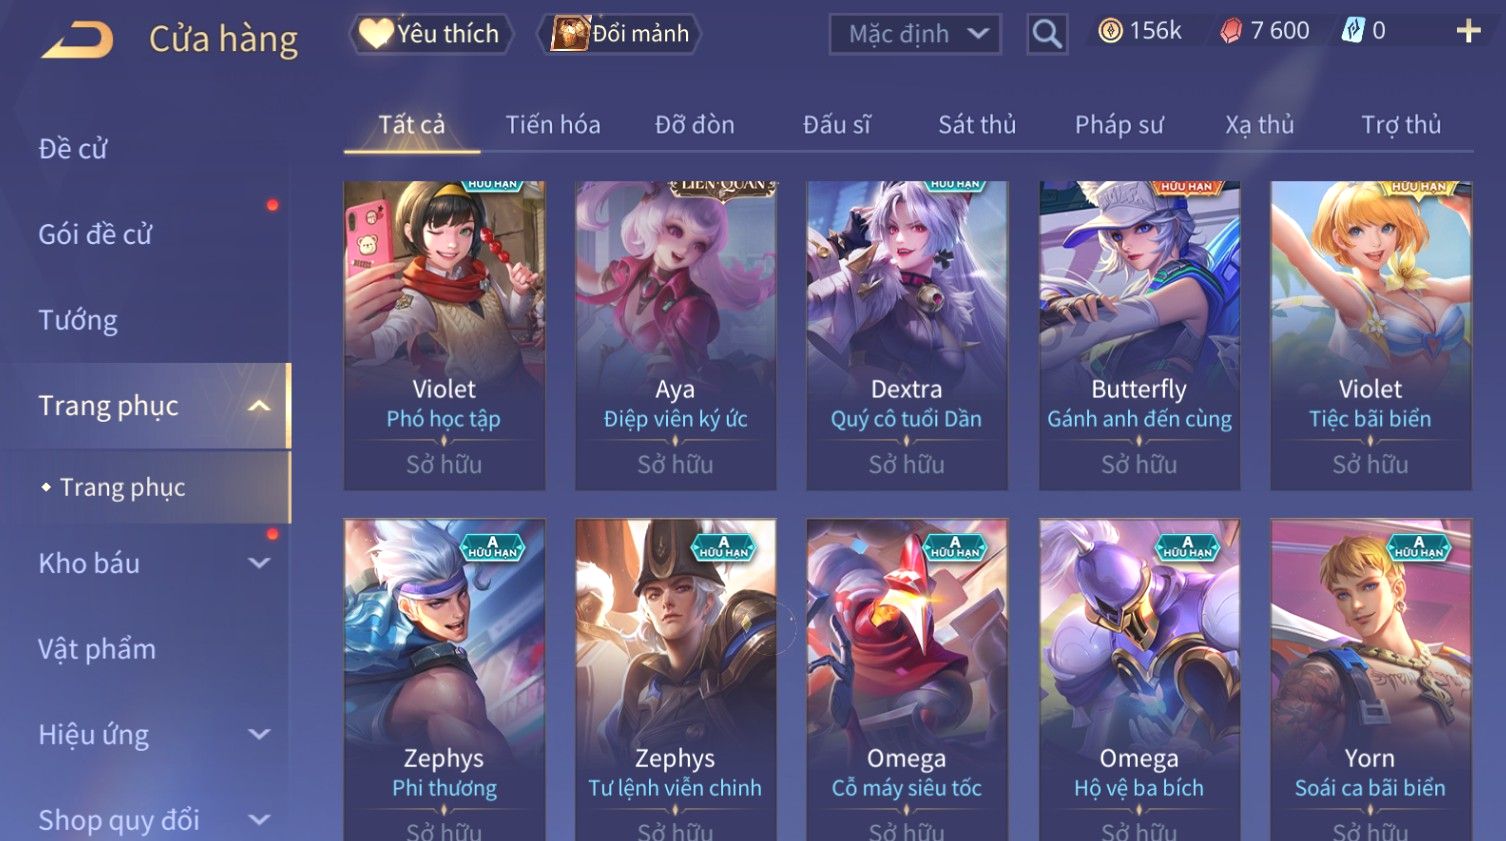This screenshot has height=841, width=1506.
Task: Go to Tướng in sidebar
Action: (x=78, y=320)
